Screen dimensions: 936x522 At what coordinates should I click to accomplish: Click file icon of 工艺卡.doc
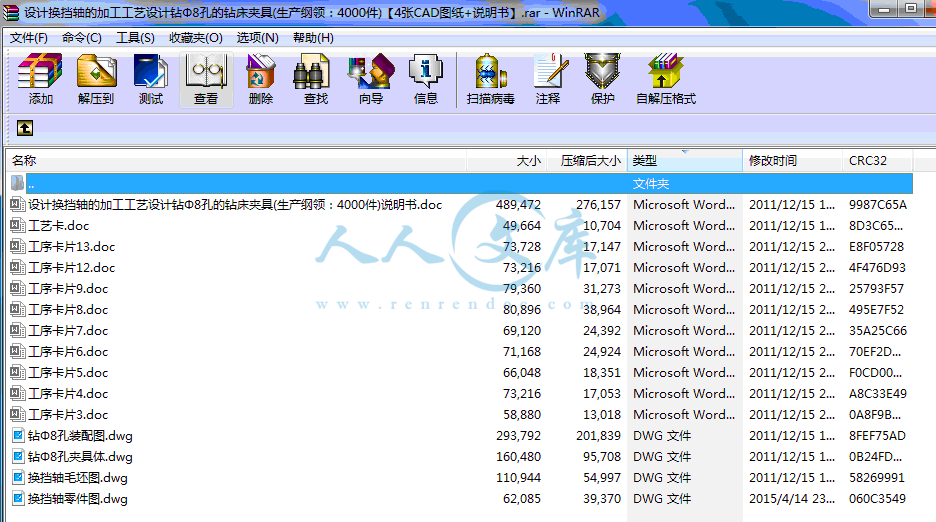(x=17, y=225)
